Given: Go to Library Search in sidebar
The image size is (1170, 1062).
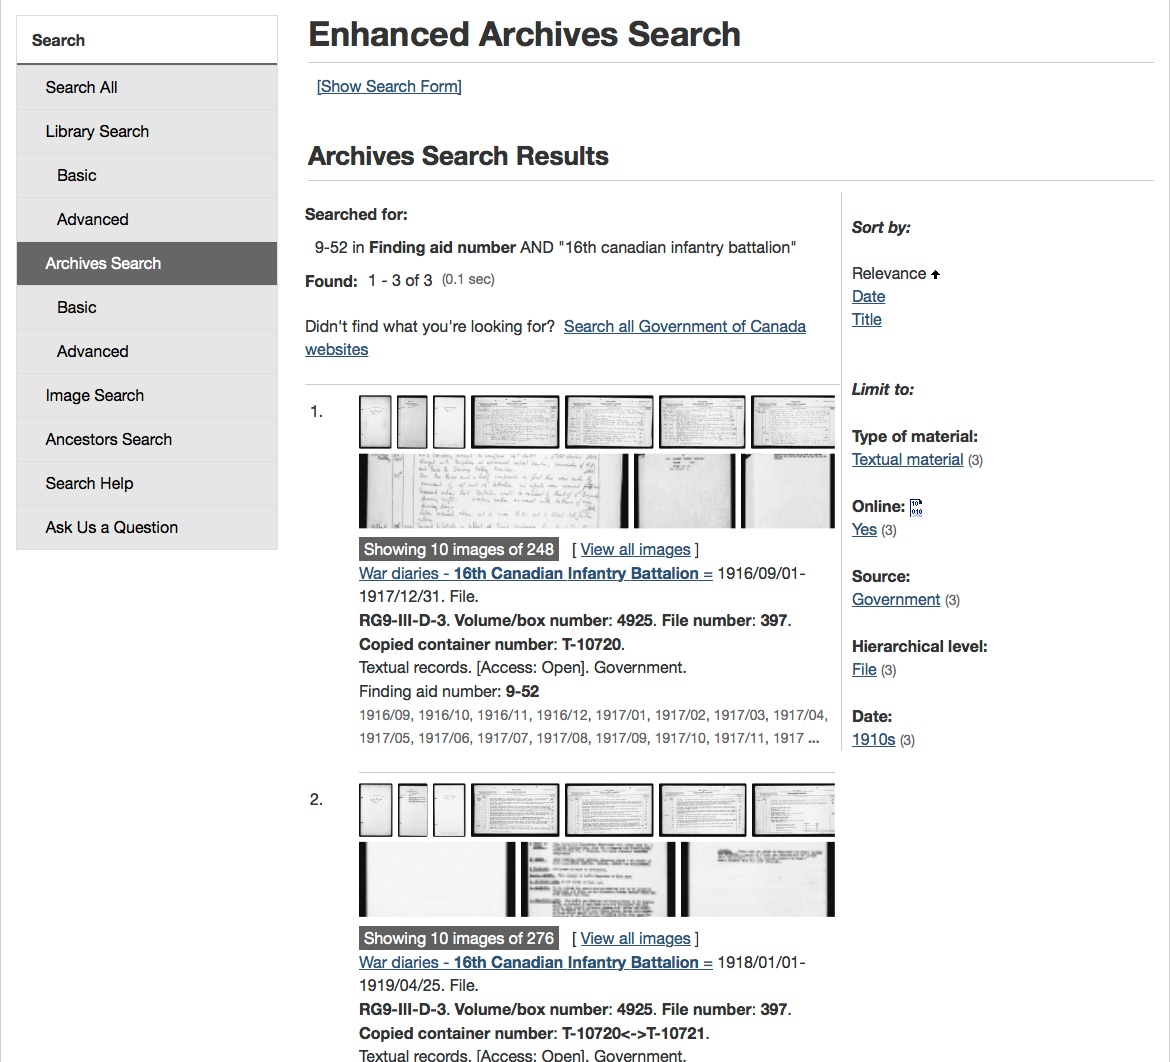Looking at the screenshot, I should pos(97,131).
